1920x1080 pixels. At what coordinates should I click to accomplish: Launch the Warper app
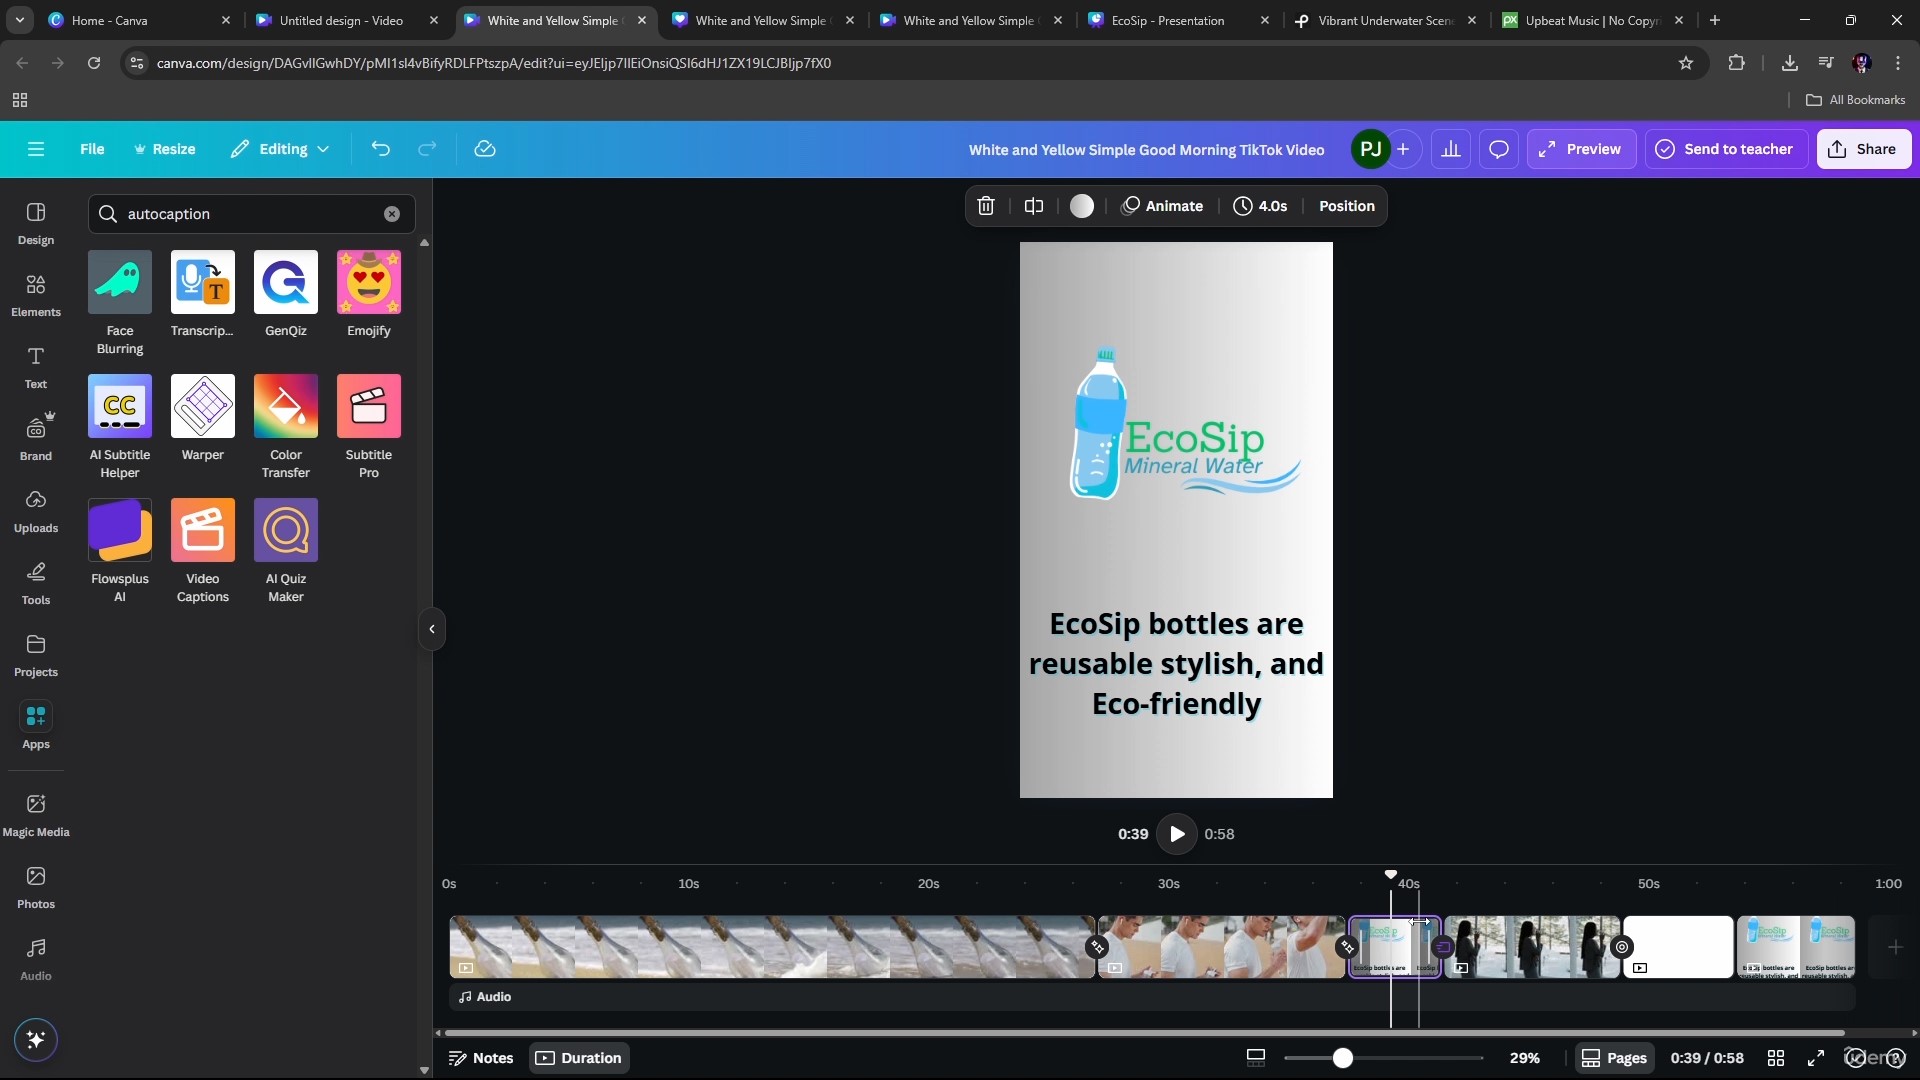point(203,406)
